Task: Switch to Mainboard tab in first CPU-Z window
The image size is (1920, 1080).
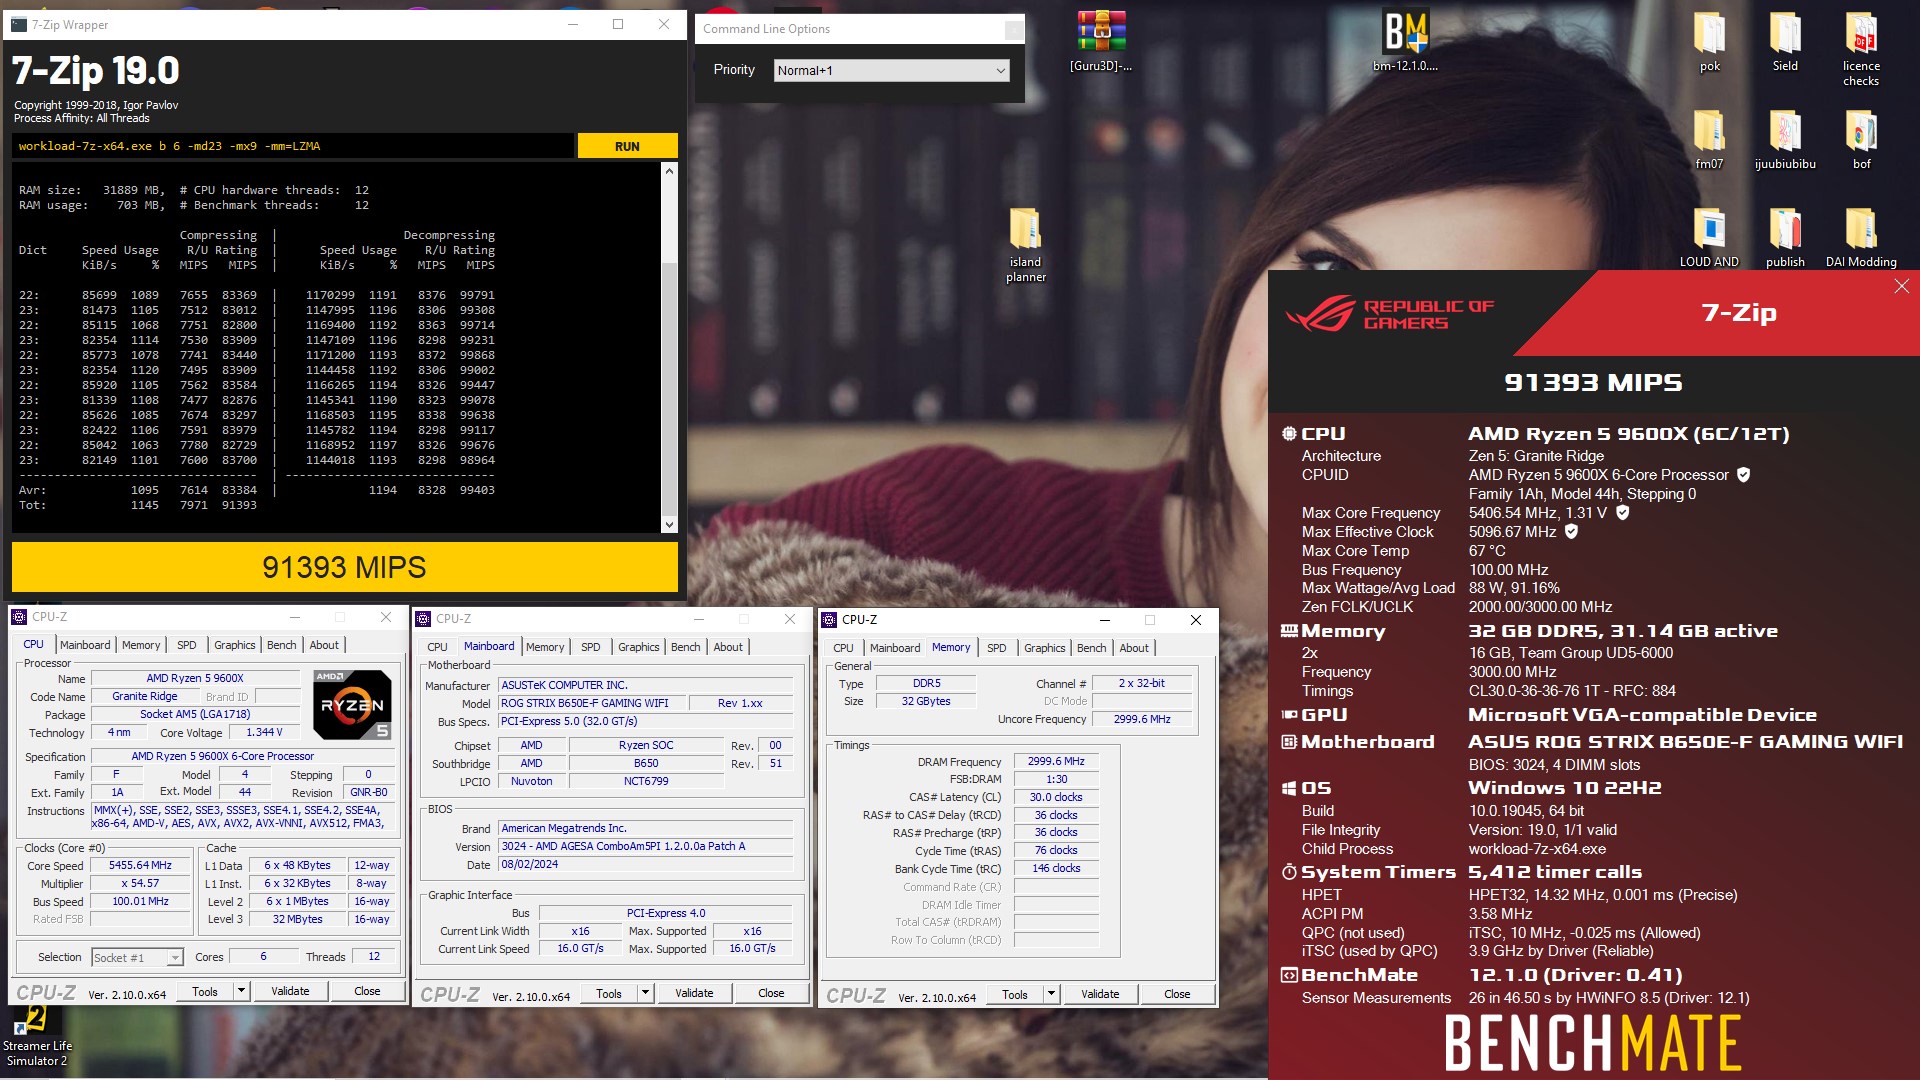Action: click(x=85, y=645)
